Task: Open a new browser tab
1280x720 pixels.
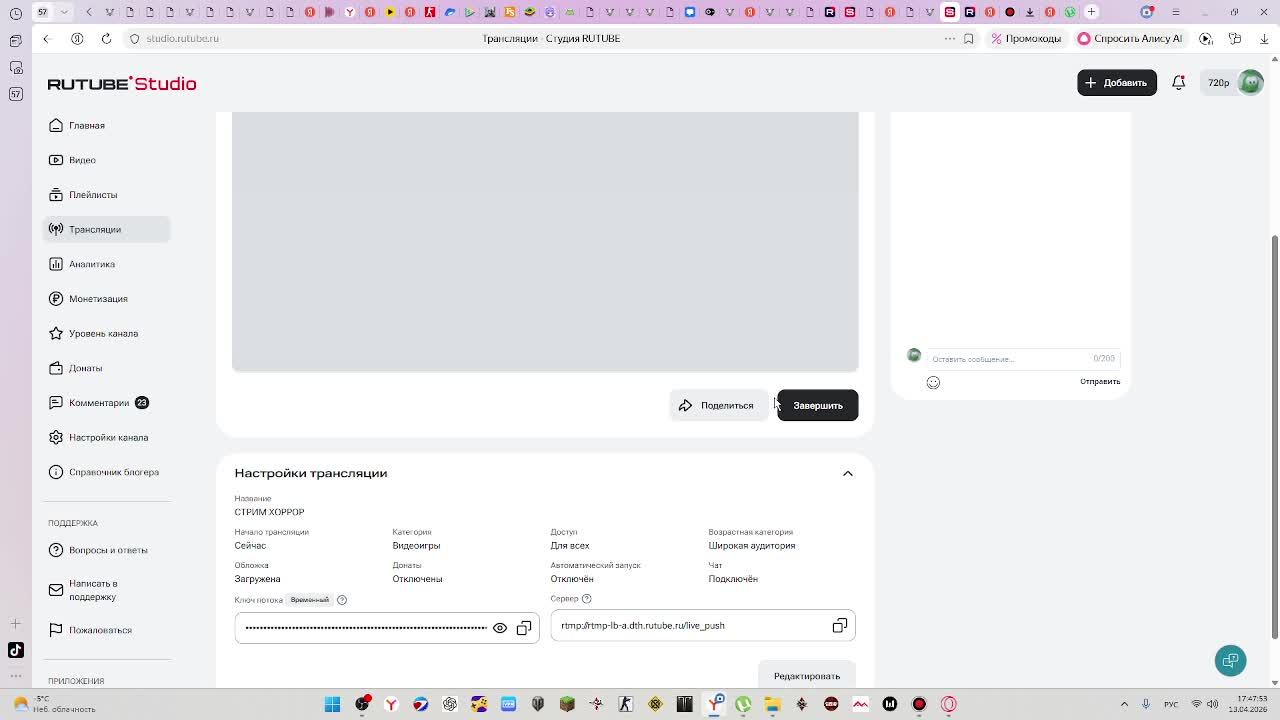Action: point(1091,12)
